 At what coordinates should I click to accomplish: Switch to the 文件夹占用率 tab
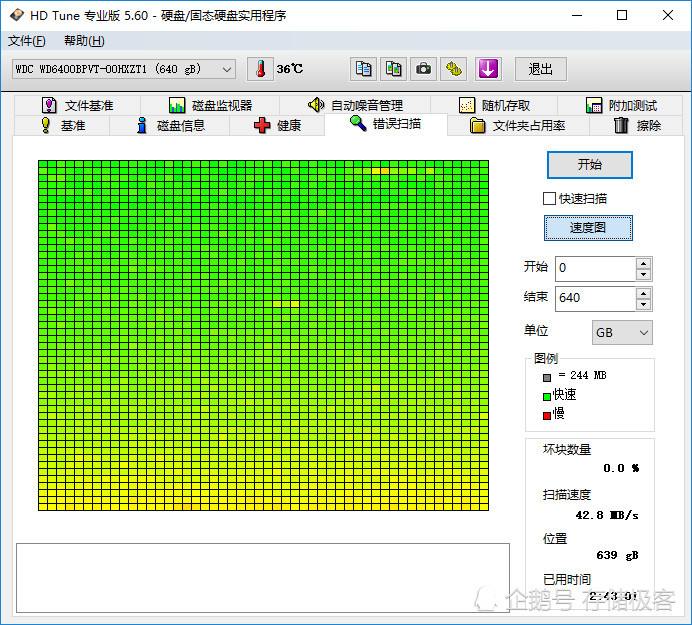pos(518,126)
